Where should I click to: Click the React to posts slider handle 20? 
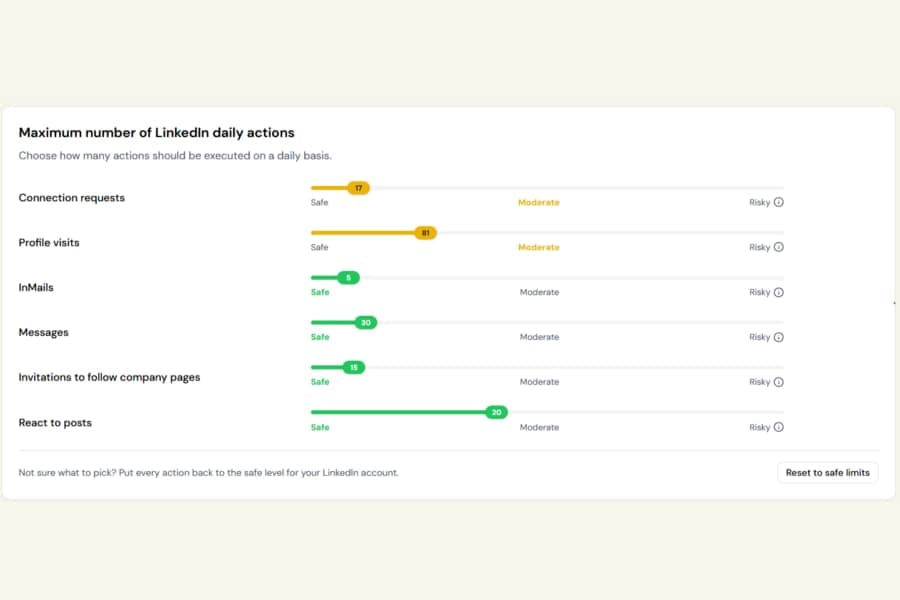coord(496,412)
